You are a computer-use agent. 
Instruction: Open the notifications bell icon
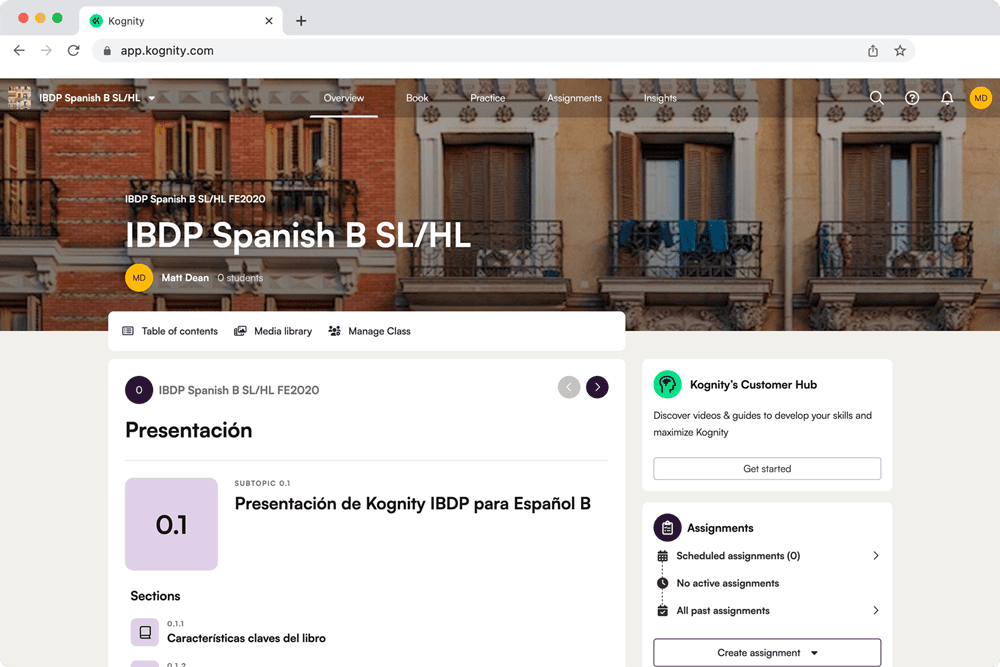click(946, 97)
